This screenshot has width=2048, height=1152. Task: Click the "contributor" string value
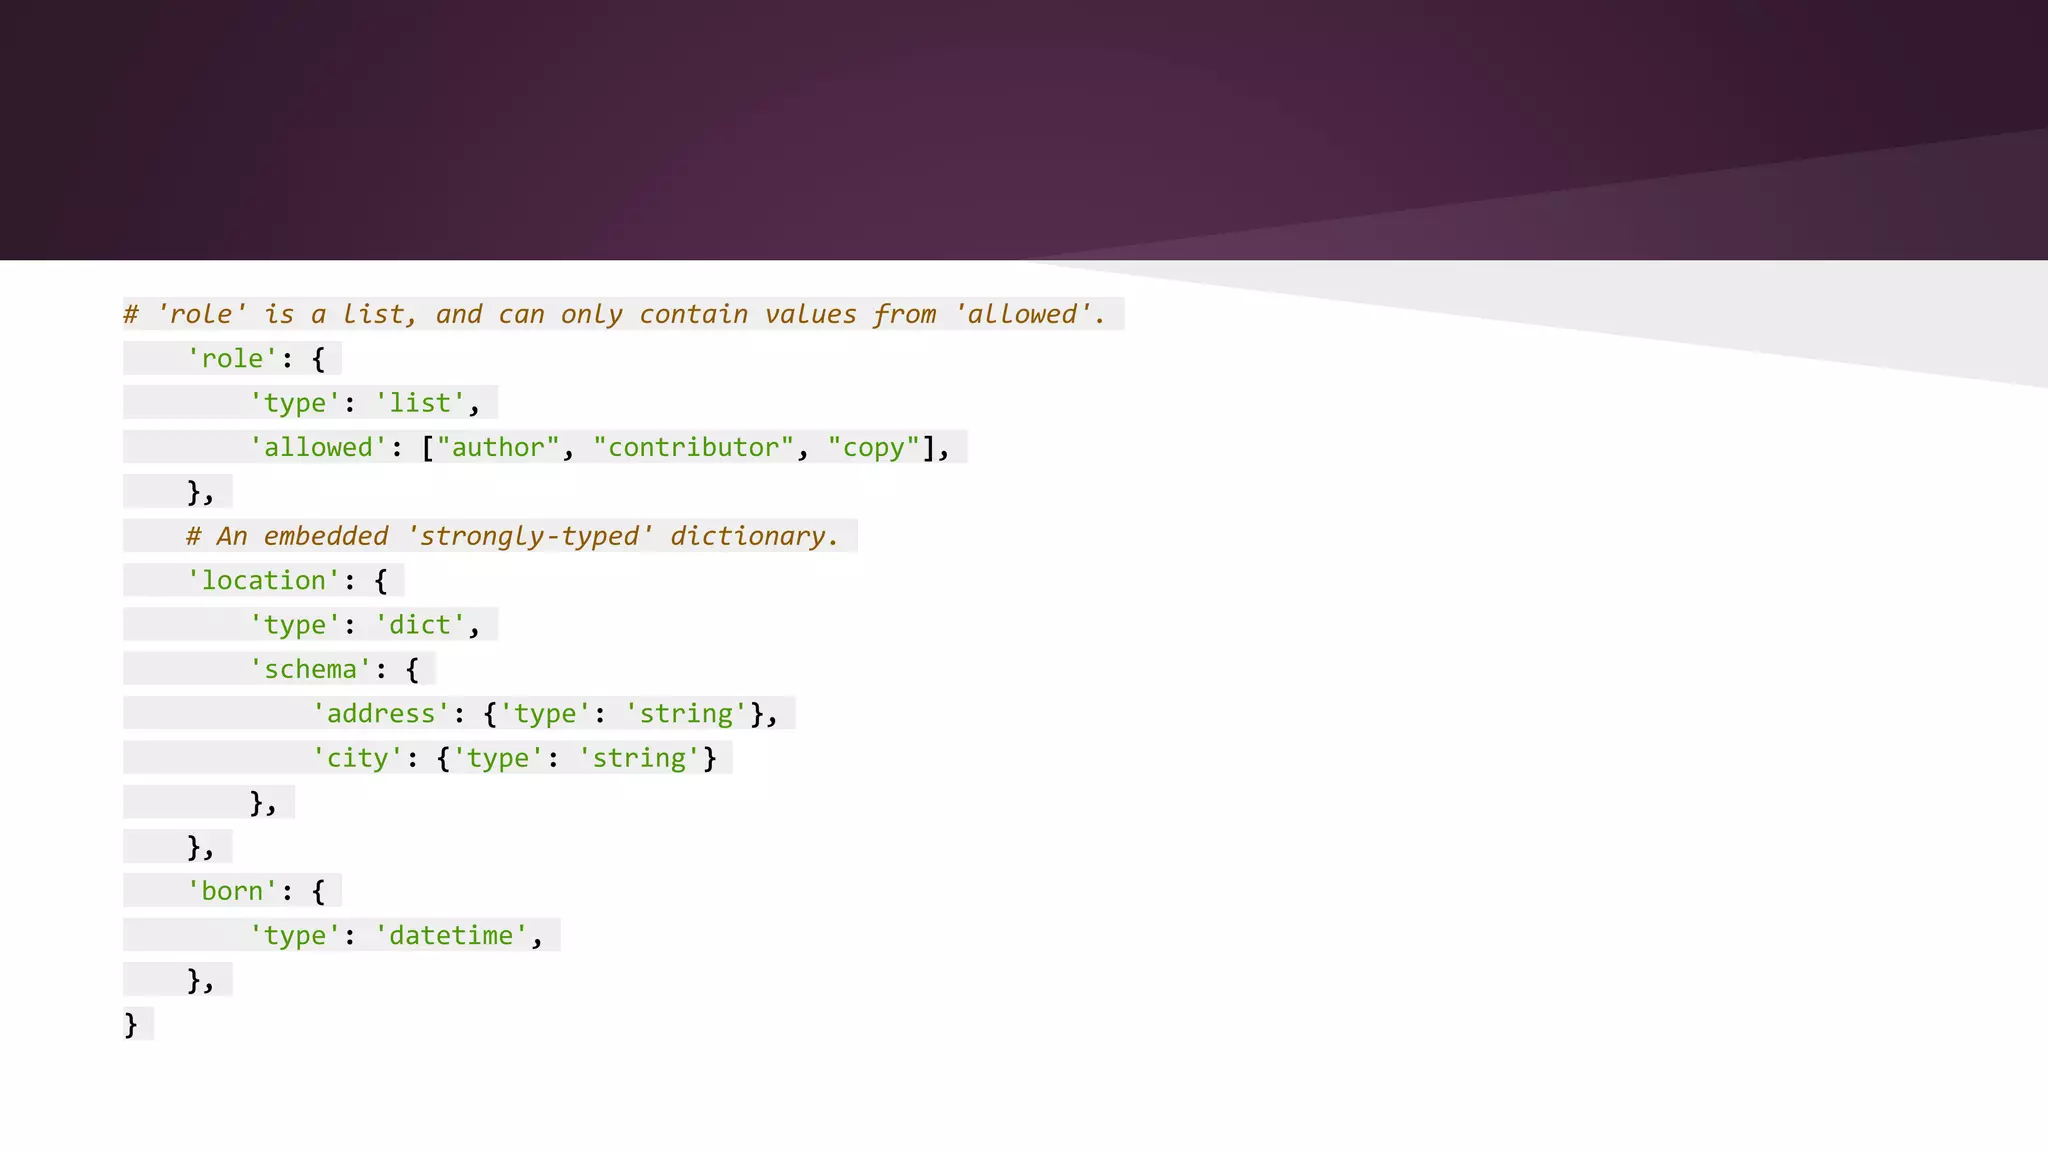(693, 447)
